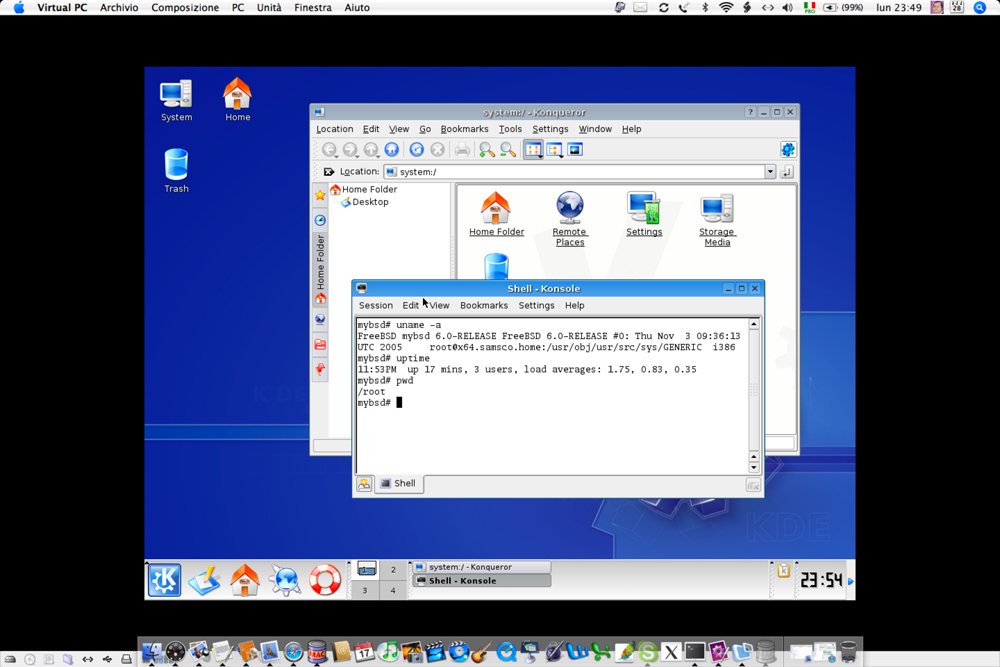Click the bookmarks star sidebar tab
Image resolution: width=1000 pixels, height=667 pixels.
[320, 195]
